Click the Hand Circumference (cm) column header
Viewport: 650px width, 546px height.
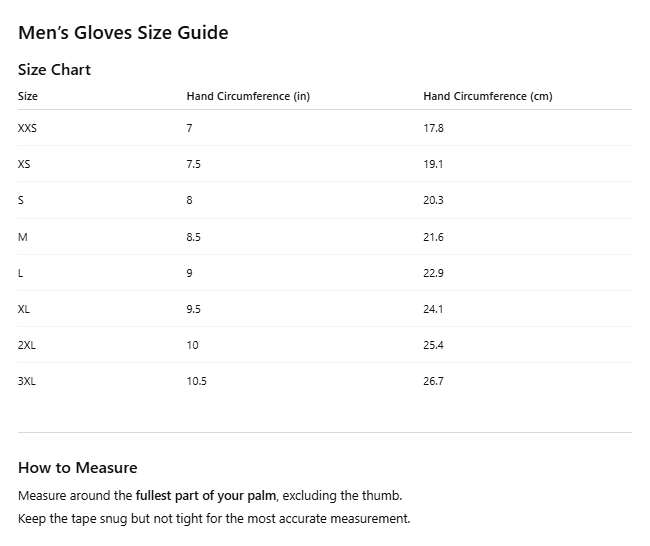click(487, 97)
